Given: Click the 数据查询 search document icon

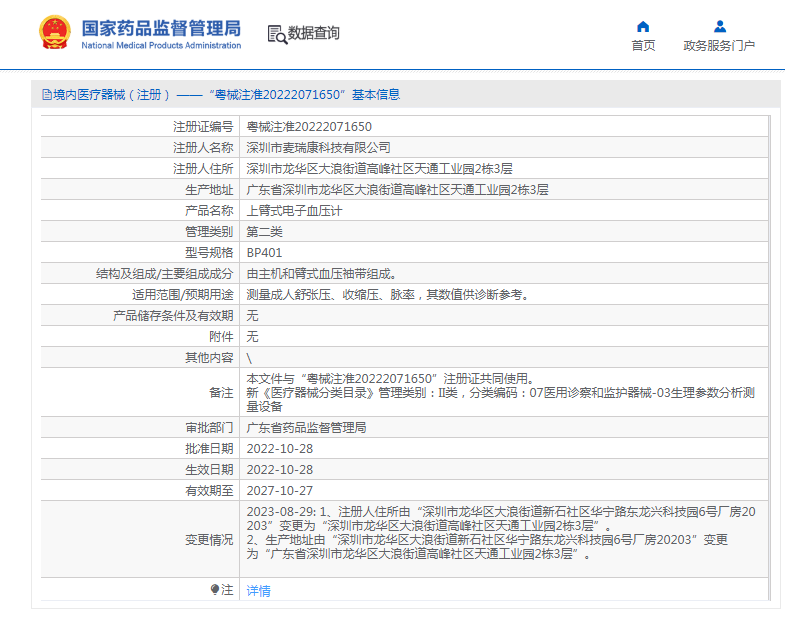Looking at the screenshot, I should click(277, 34).
